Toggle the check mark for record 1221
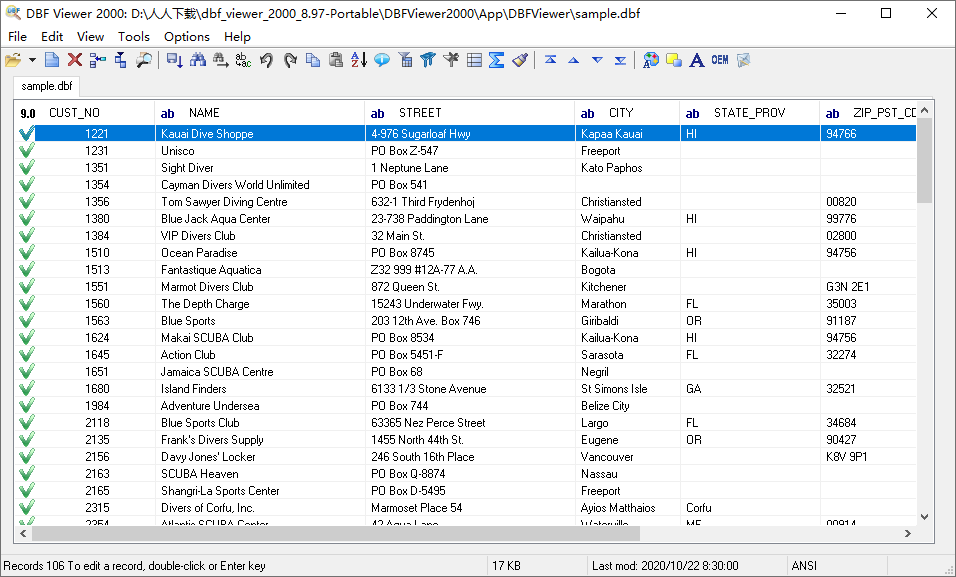 coord(26,133)
